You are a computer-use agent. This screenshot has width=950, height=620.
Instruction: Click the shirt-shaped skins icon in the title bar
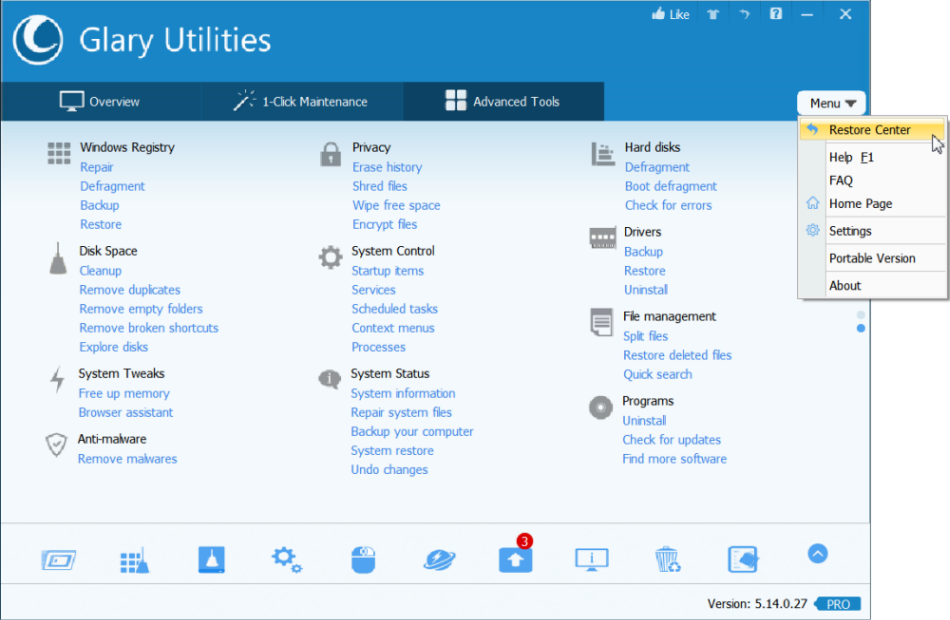point(713,14)
